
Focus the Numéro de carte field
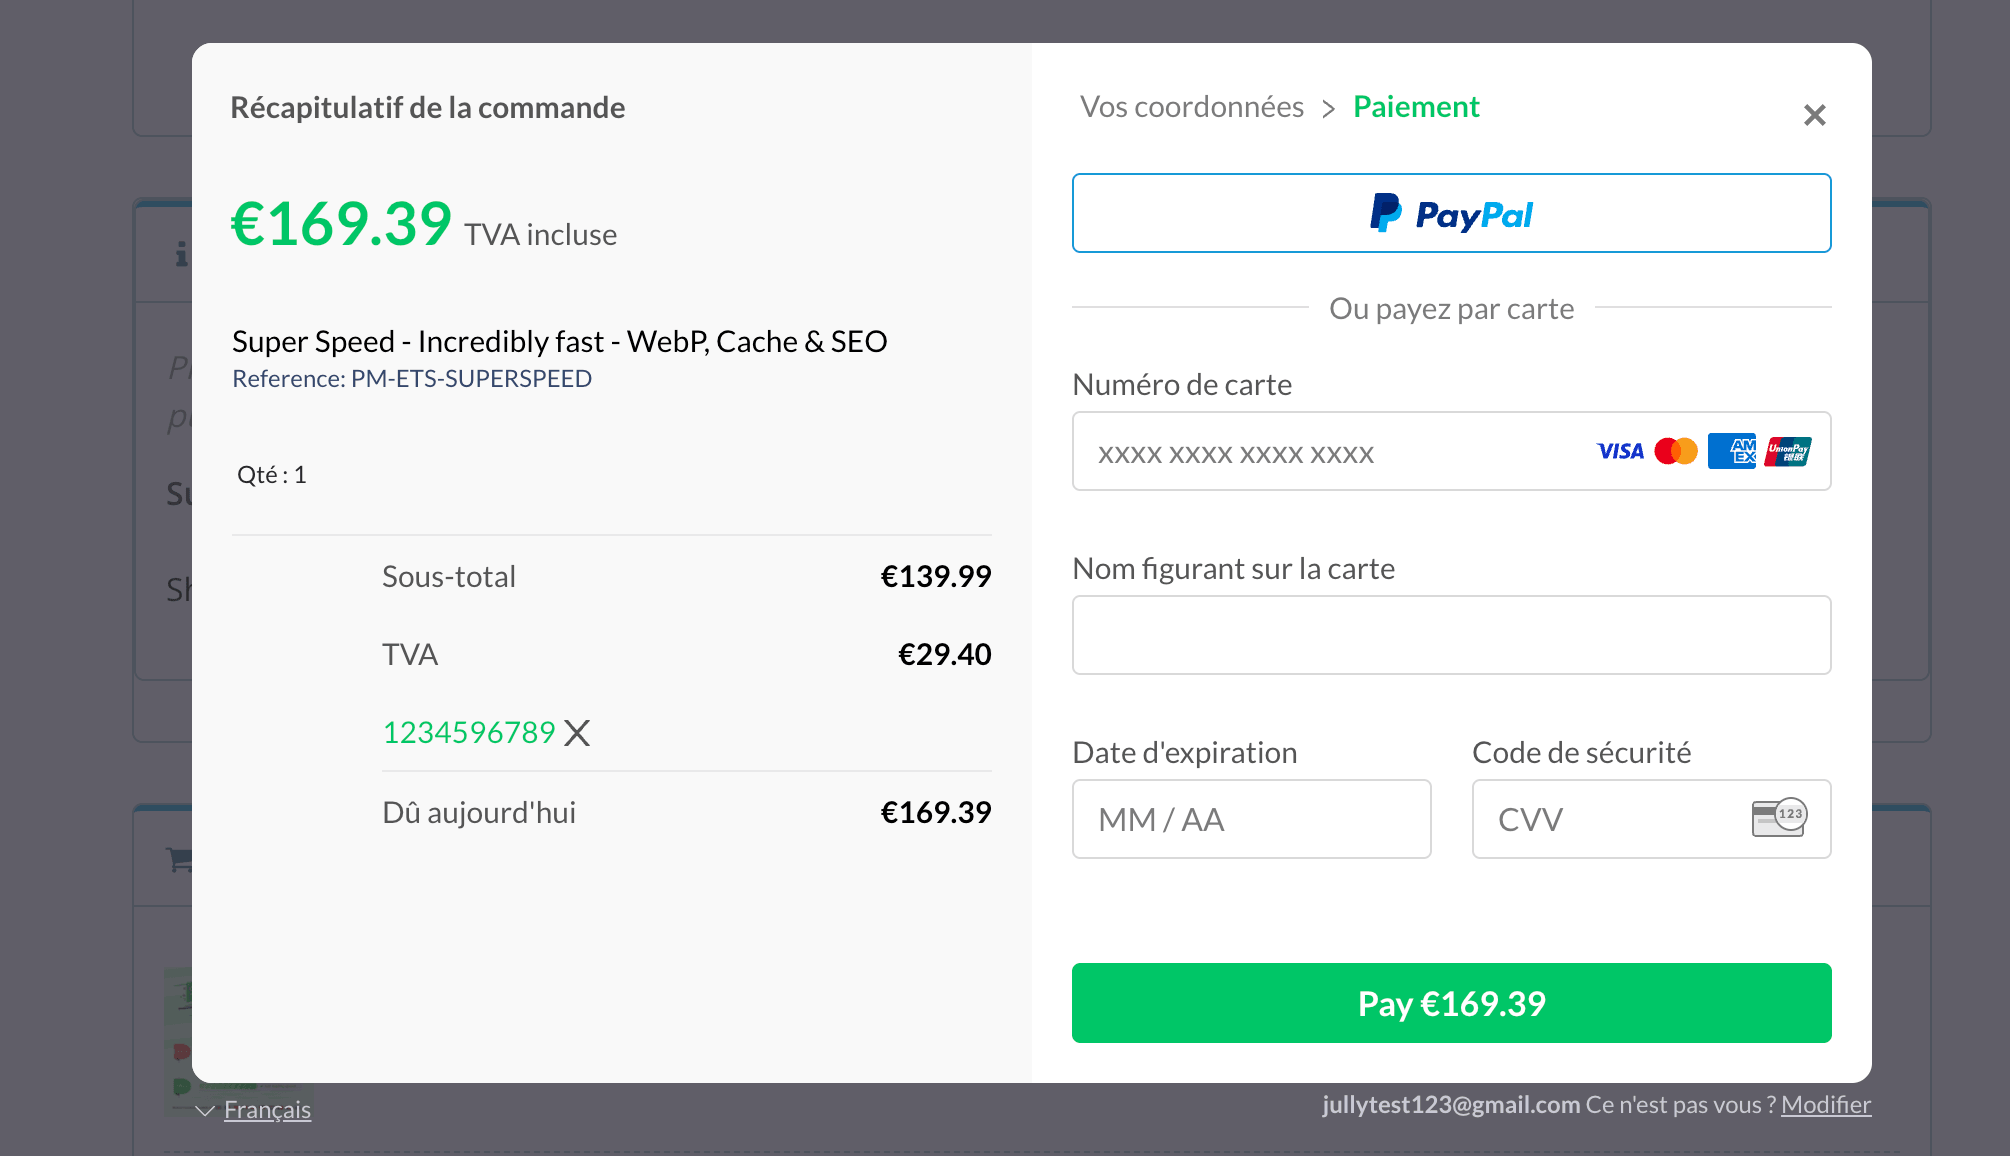tap(1330, 452)
